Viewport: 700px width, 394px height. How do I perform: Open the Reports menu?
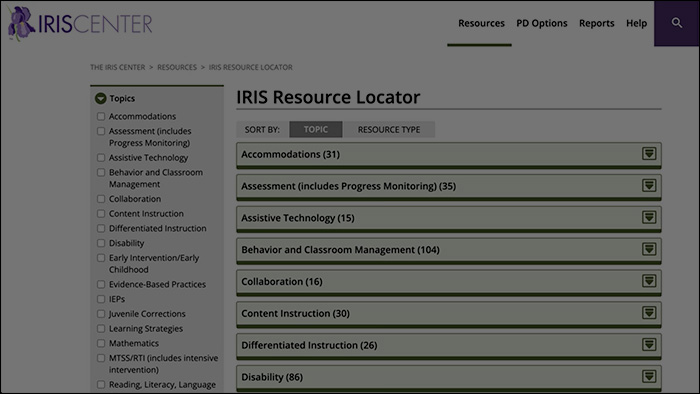coord(596,23)
